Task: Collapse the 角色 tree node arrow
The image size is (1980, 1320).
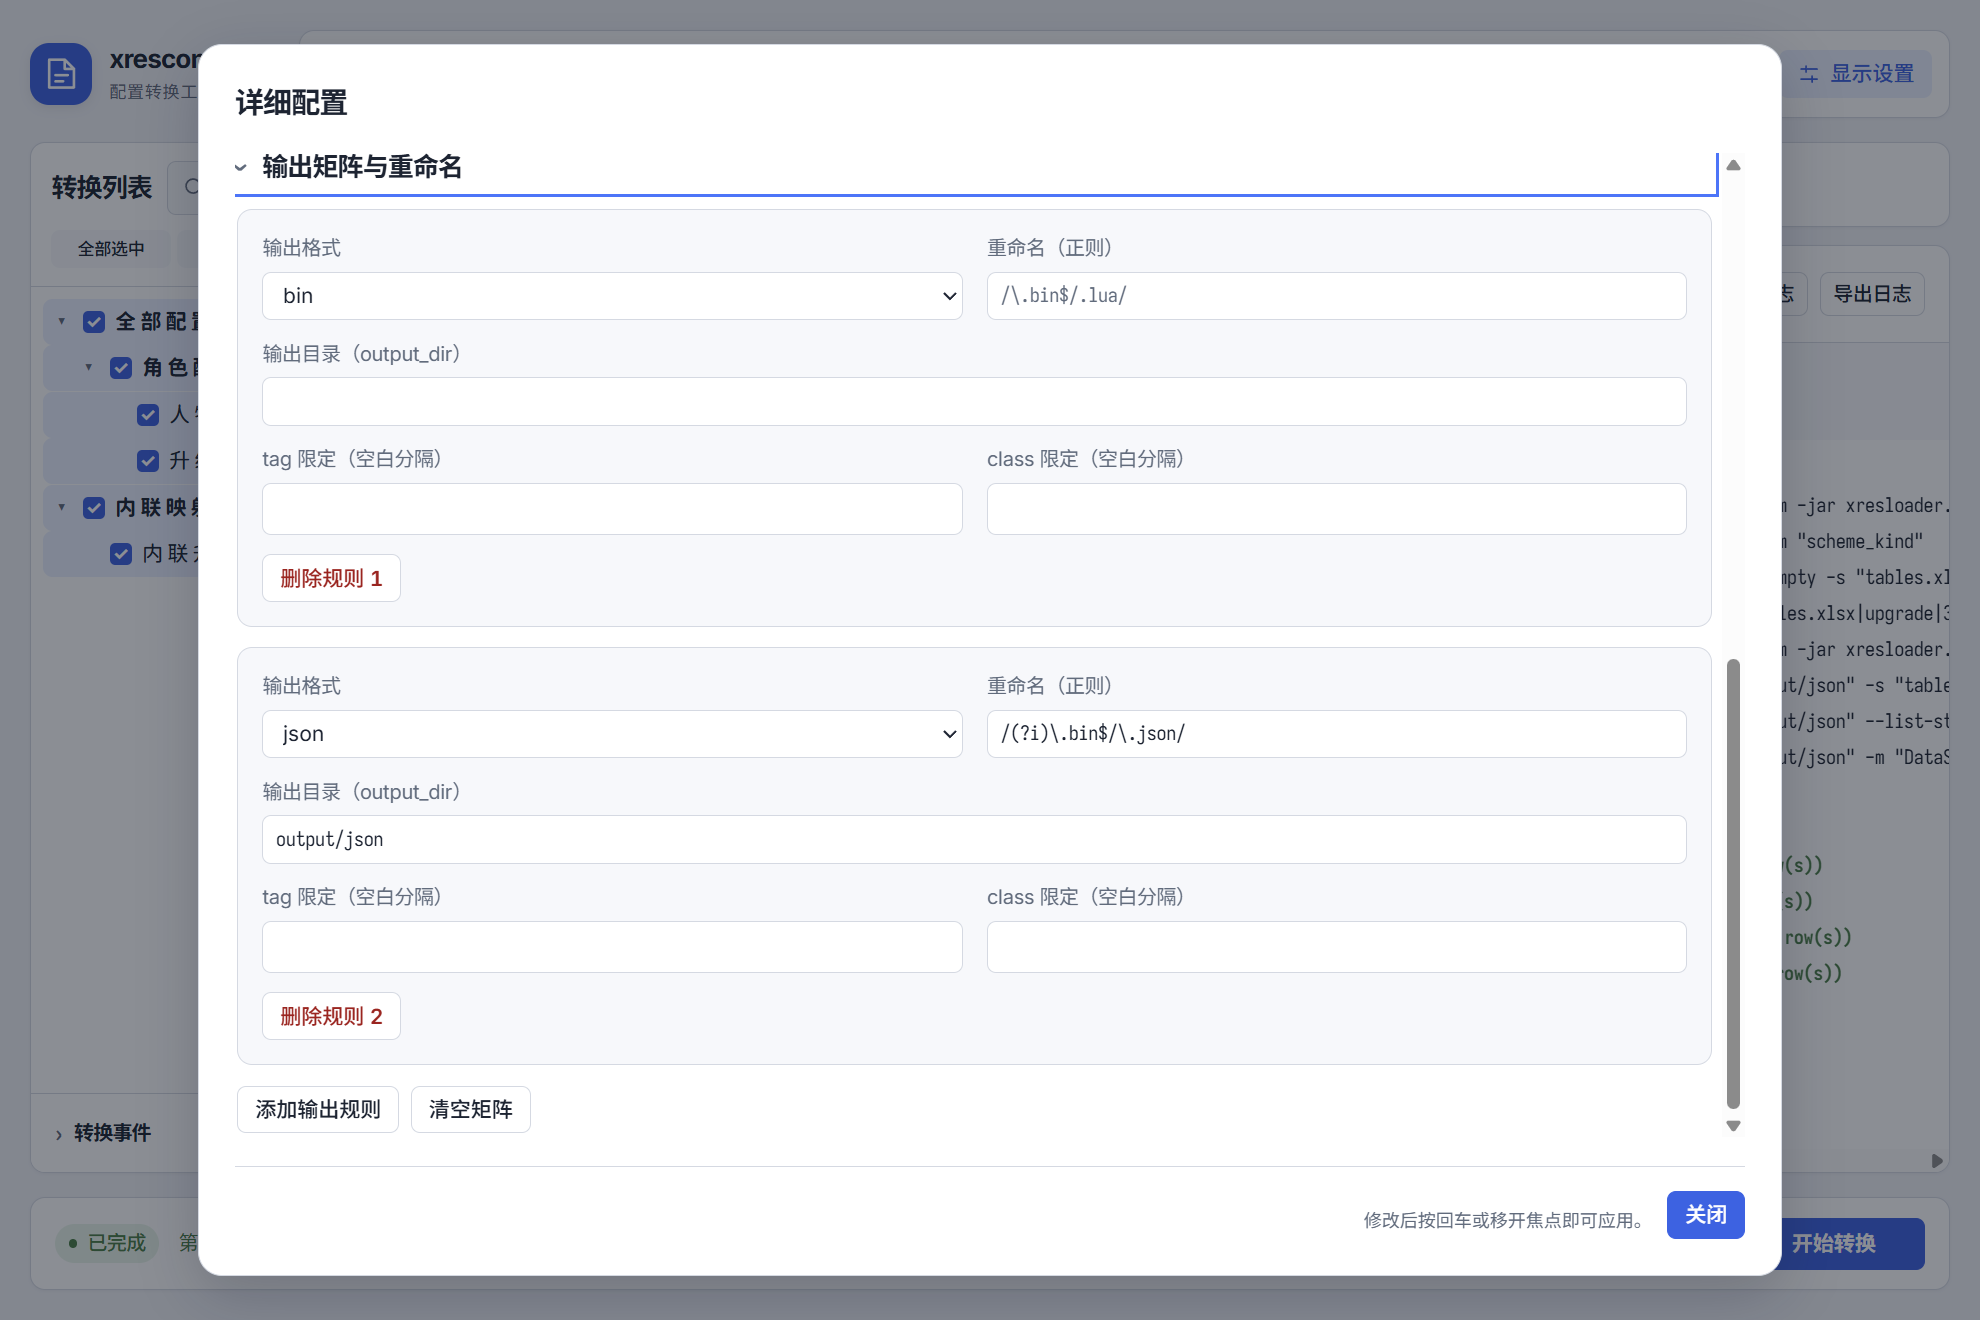Action: coord(89,368)
